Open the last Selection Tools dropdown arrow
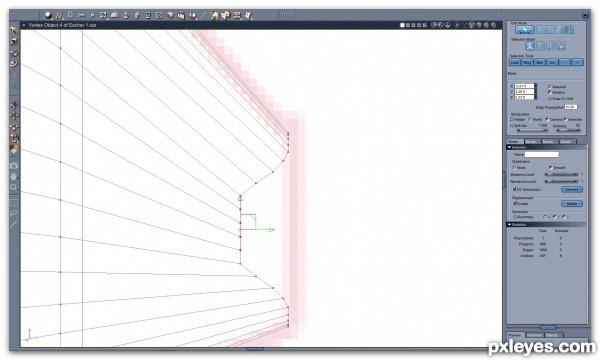 click(x=577, y=62)
